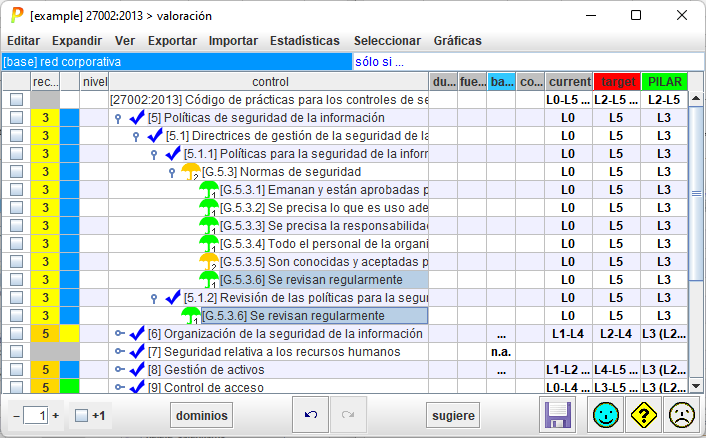Expand the [9] Control de acceso node
706x438 pixels.
[x=119, y=387]
